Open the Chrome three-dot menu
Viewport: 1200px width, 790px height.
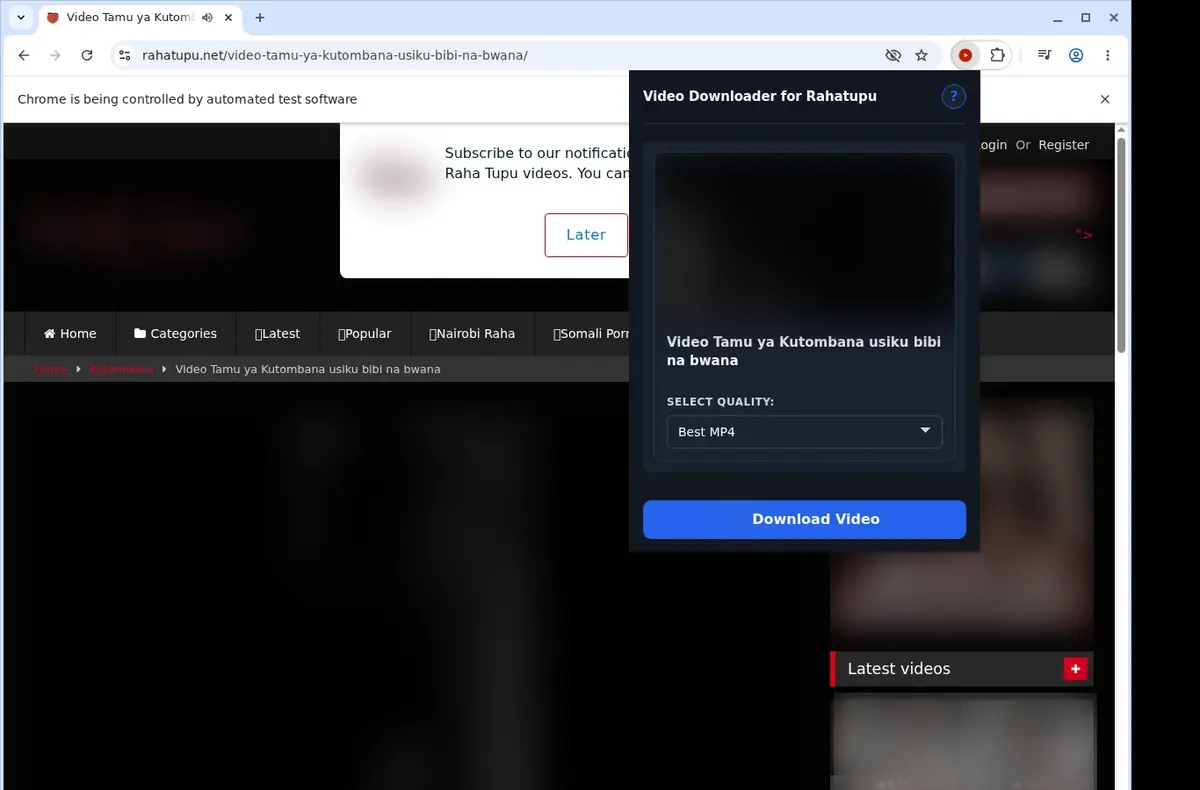1108,56
